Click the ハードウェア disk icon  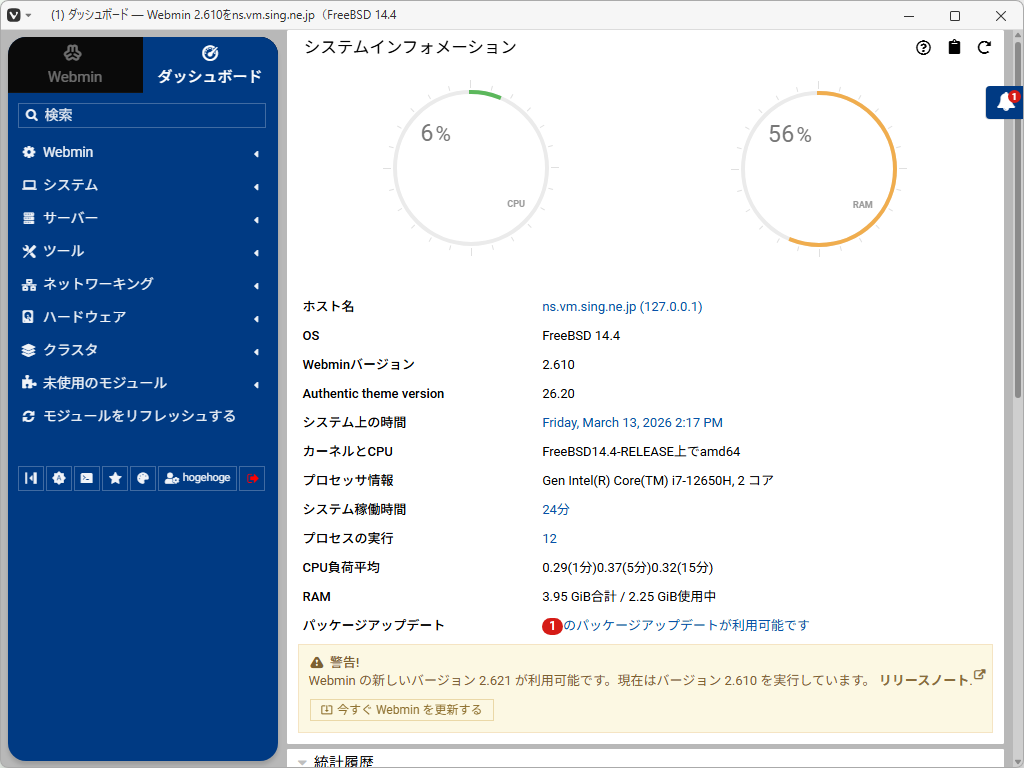[28, 317]
